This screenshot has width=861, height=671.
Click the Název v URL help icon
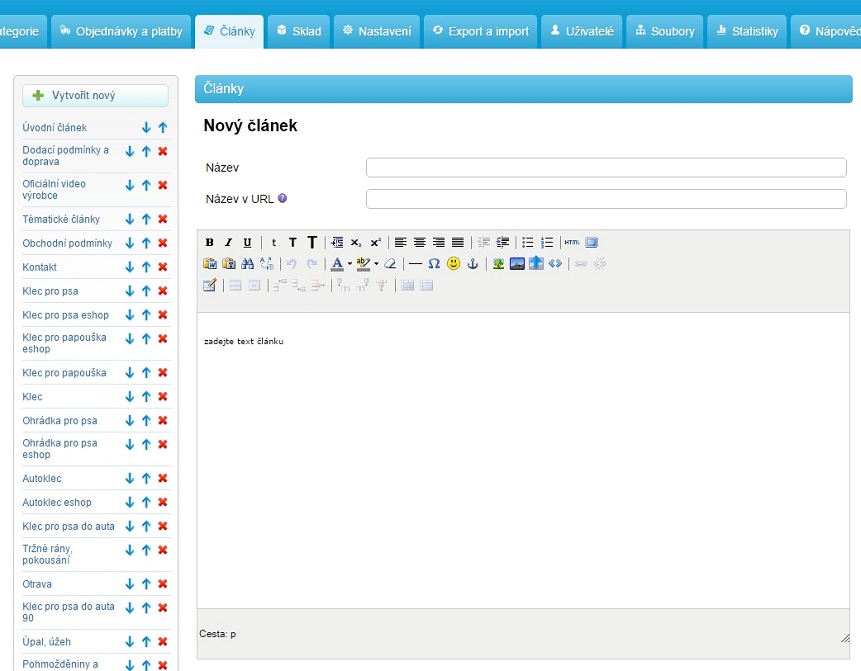283,198
